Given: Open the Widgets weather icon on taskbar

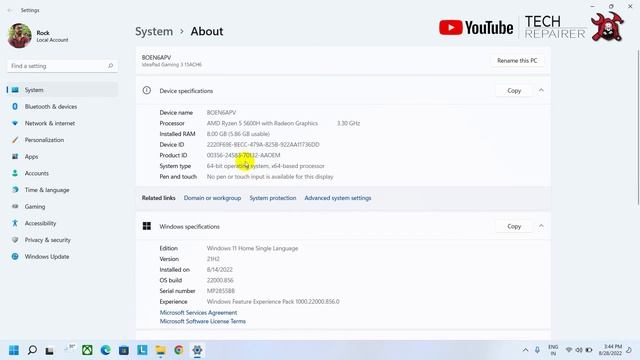Looking at the screenshot, I should [x=69, y=349].
